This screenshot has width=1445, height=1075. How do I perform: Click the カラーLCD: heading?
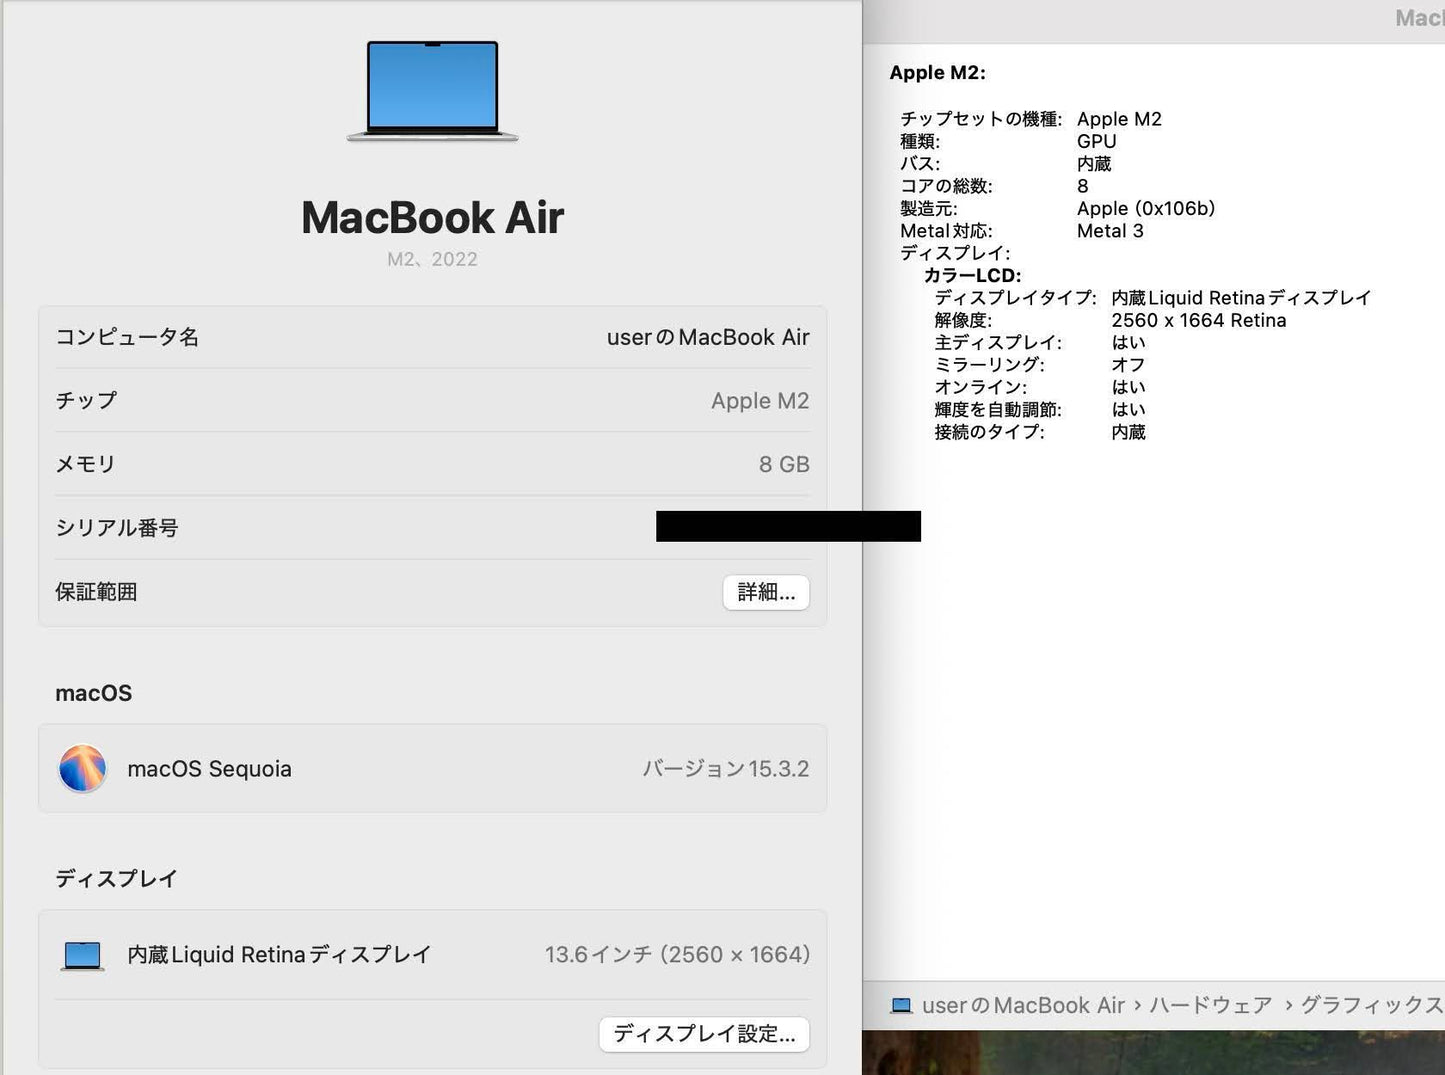[x=973, y=276]
